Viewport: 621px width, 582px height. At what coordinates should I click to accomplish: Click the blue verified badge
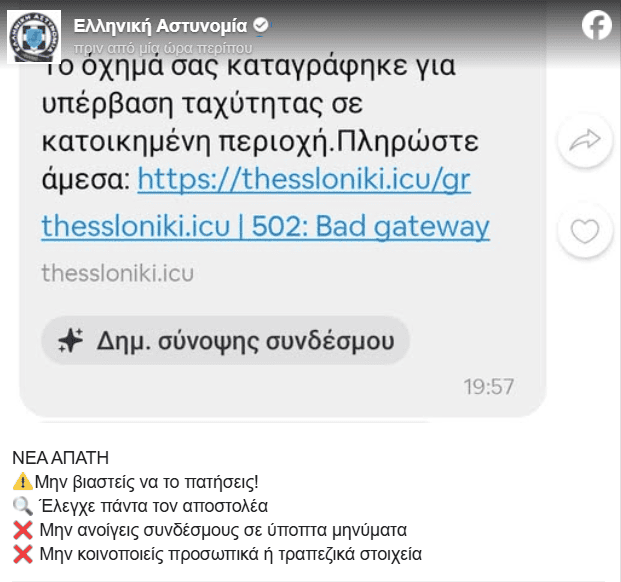click(x=261, y=25)
